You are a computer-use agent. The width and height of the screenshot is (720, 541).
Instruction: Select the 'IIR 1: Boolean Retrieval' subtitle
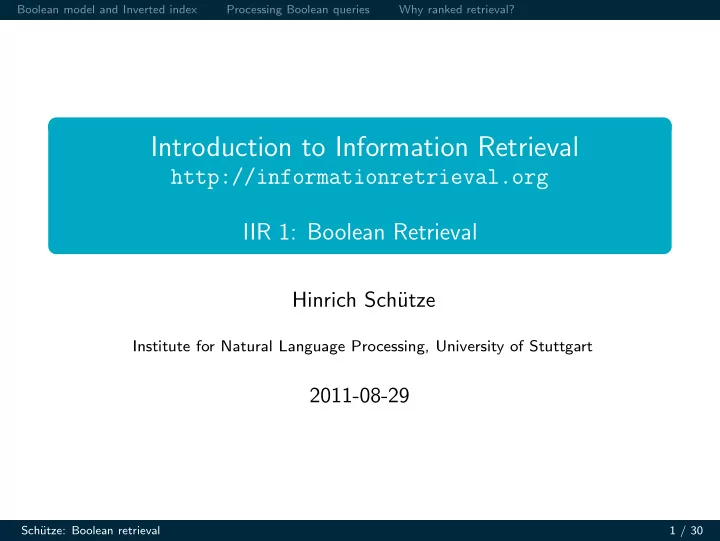(360, 231)
